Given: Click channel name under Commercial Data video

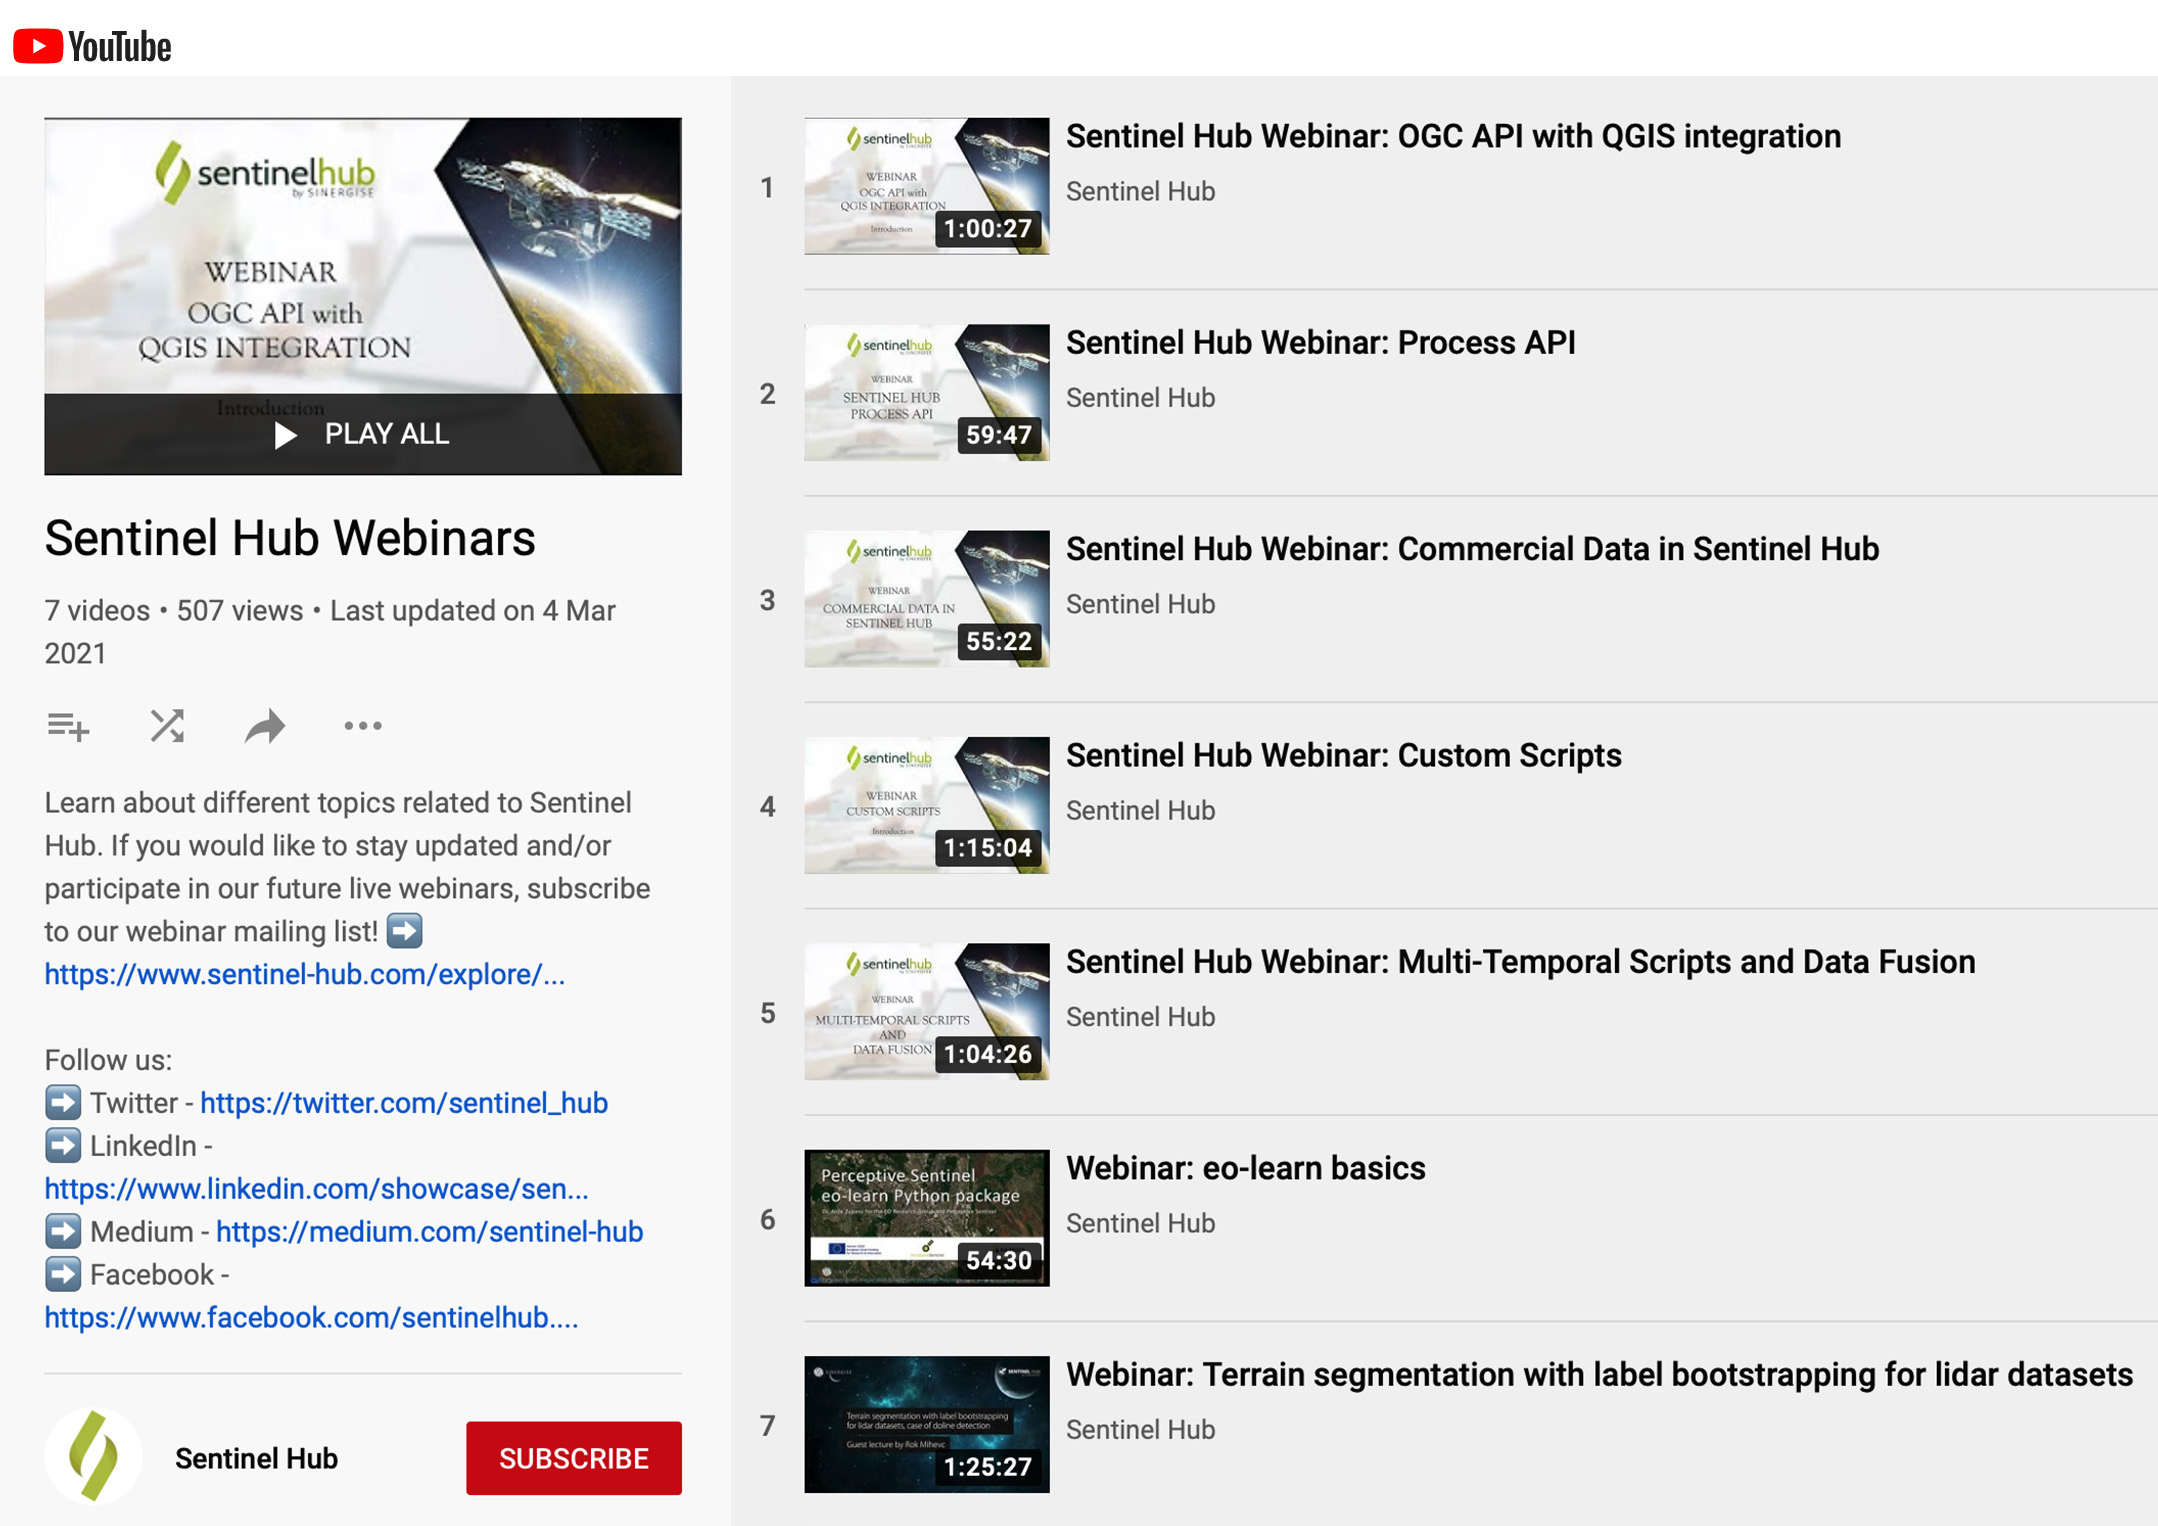Looking at the screenshot, I should 1140,604.
